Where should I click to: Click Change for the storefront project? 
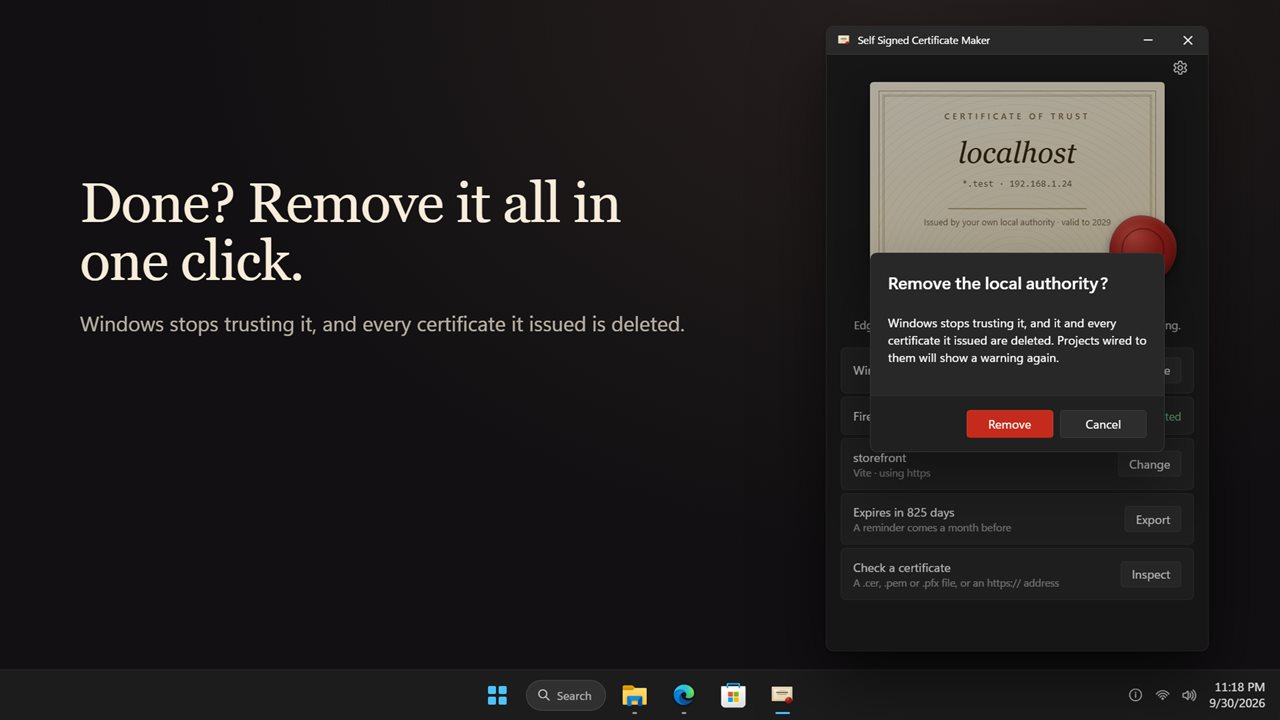tap(1149, 464)
